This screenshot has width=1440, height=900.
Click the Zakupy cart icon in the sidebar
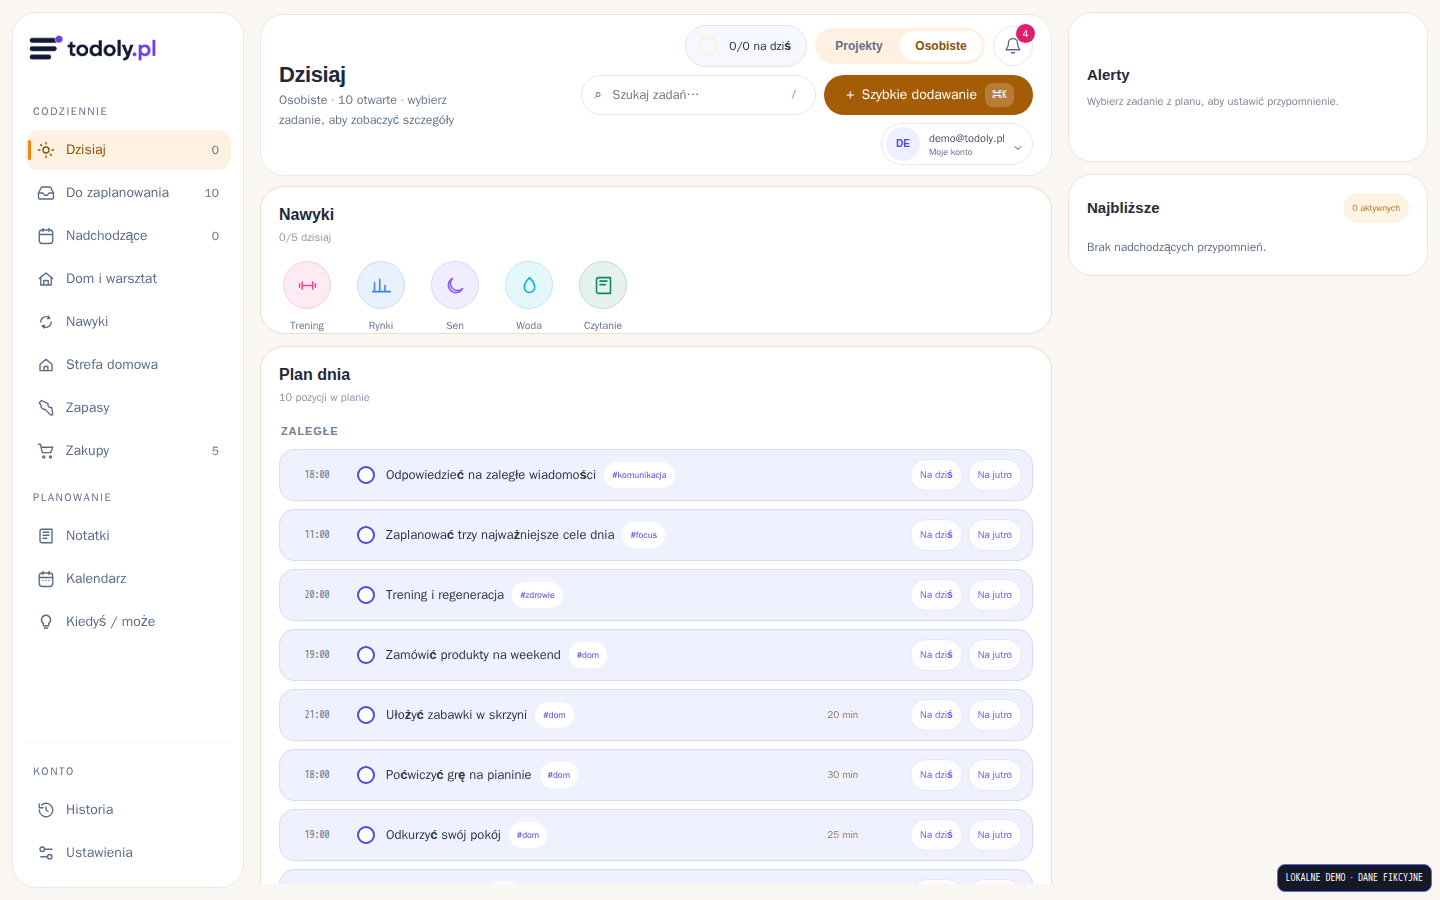point(46,451)
